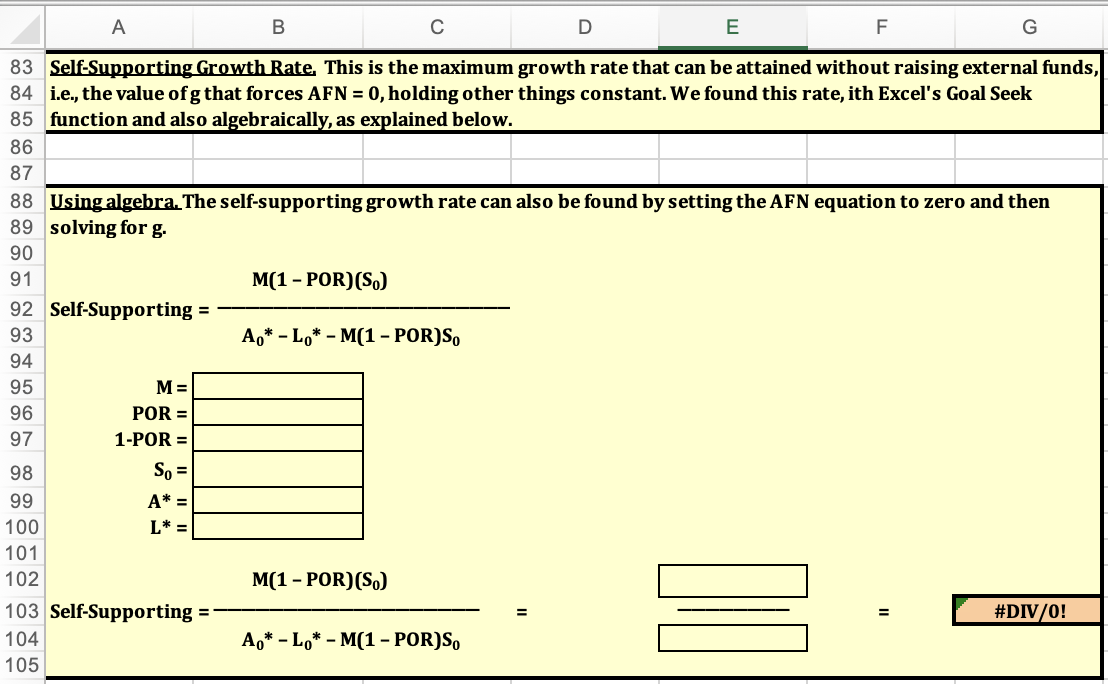
Task: Select column E header
Action: (732, 28)
